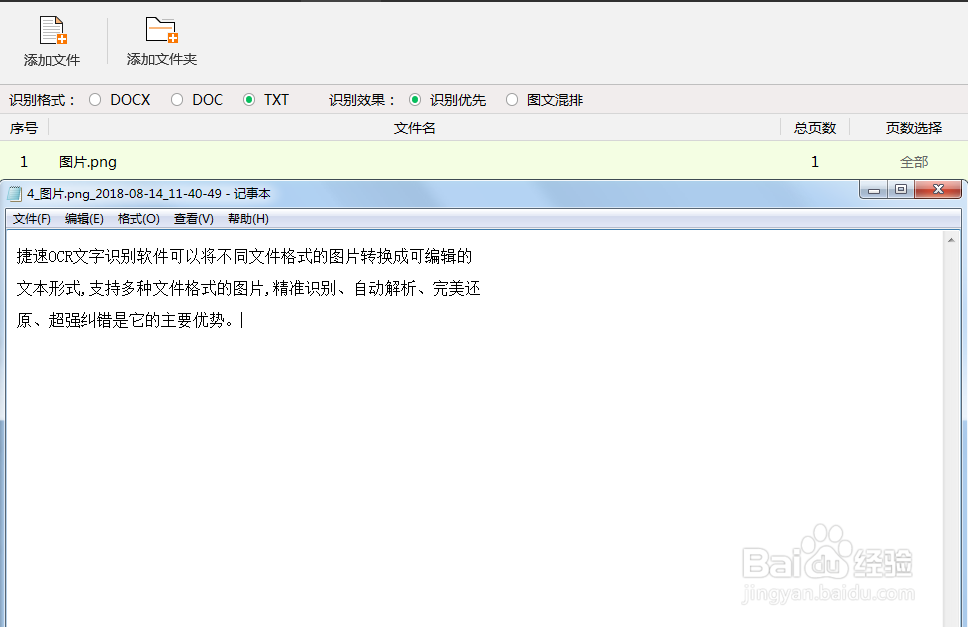
Task: Select the TXT recognition format
Action: click(x=248, y=99)
